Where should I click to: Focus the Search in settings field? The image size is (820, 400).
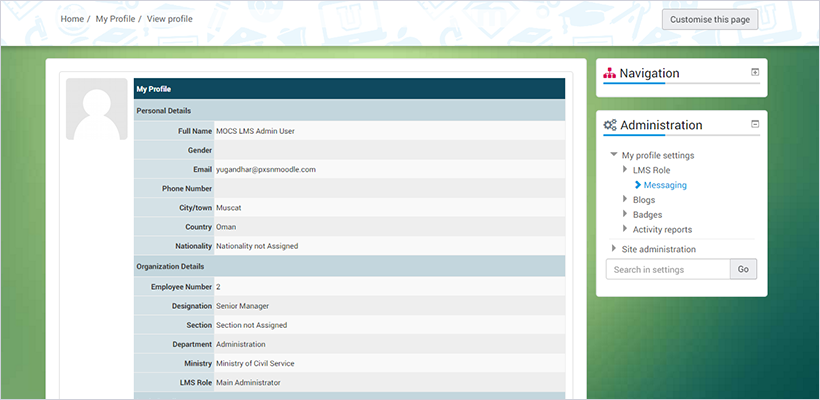click(667, 269)
